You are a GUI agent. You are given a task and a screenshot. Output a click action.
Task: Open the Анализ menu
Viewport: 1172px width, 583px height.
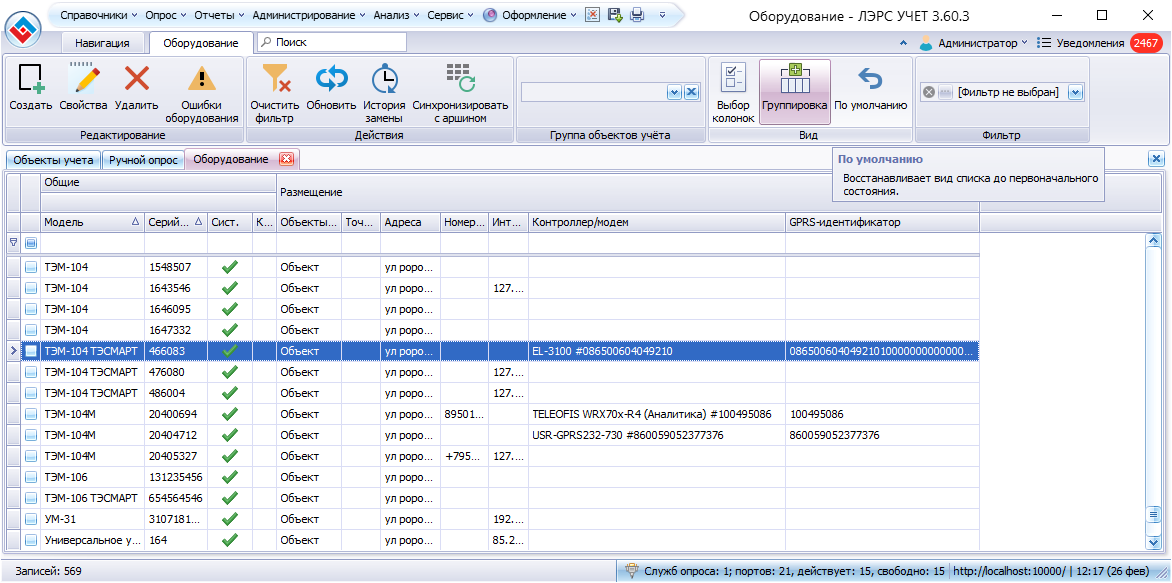[x=395, y=14]
